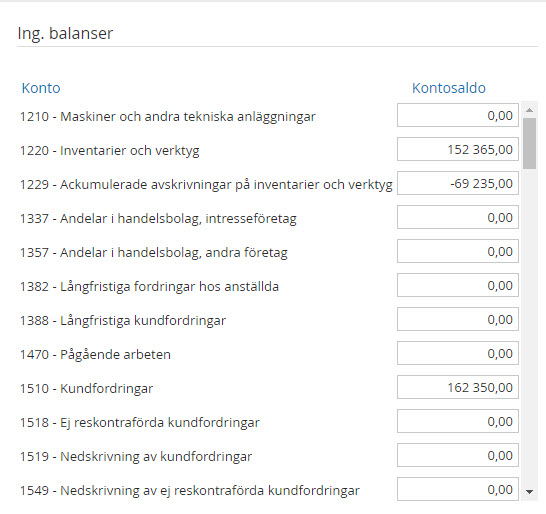Click balance field for Långfristiga fordringar hos anställda
The height and width of the screenshot is (514, 546).
[x=458, y=285]
